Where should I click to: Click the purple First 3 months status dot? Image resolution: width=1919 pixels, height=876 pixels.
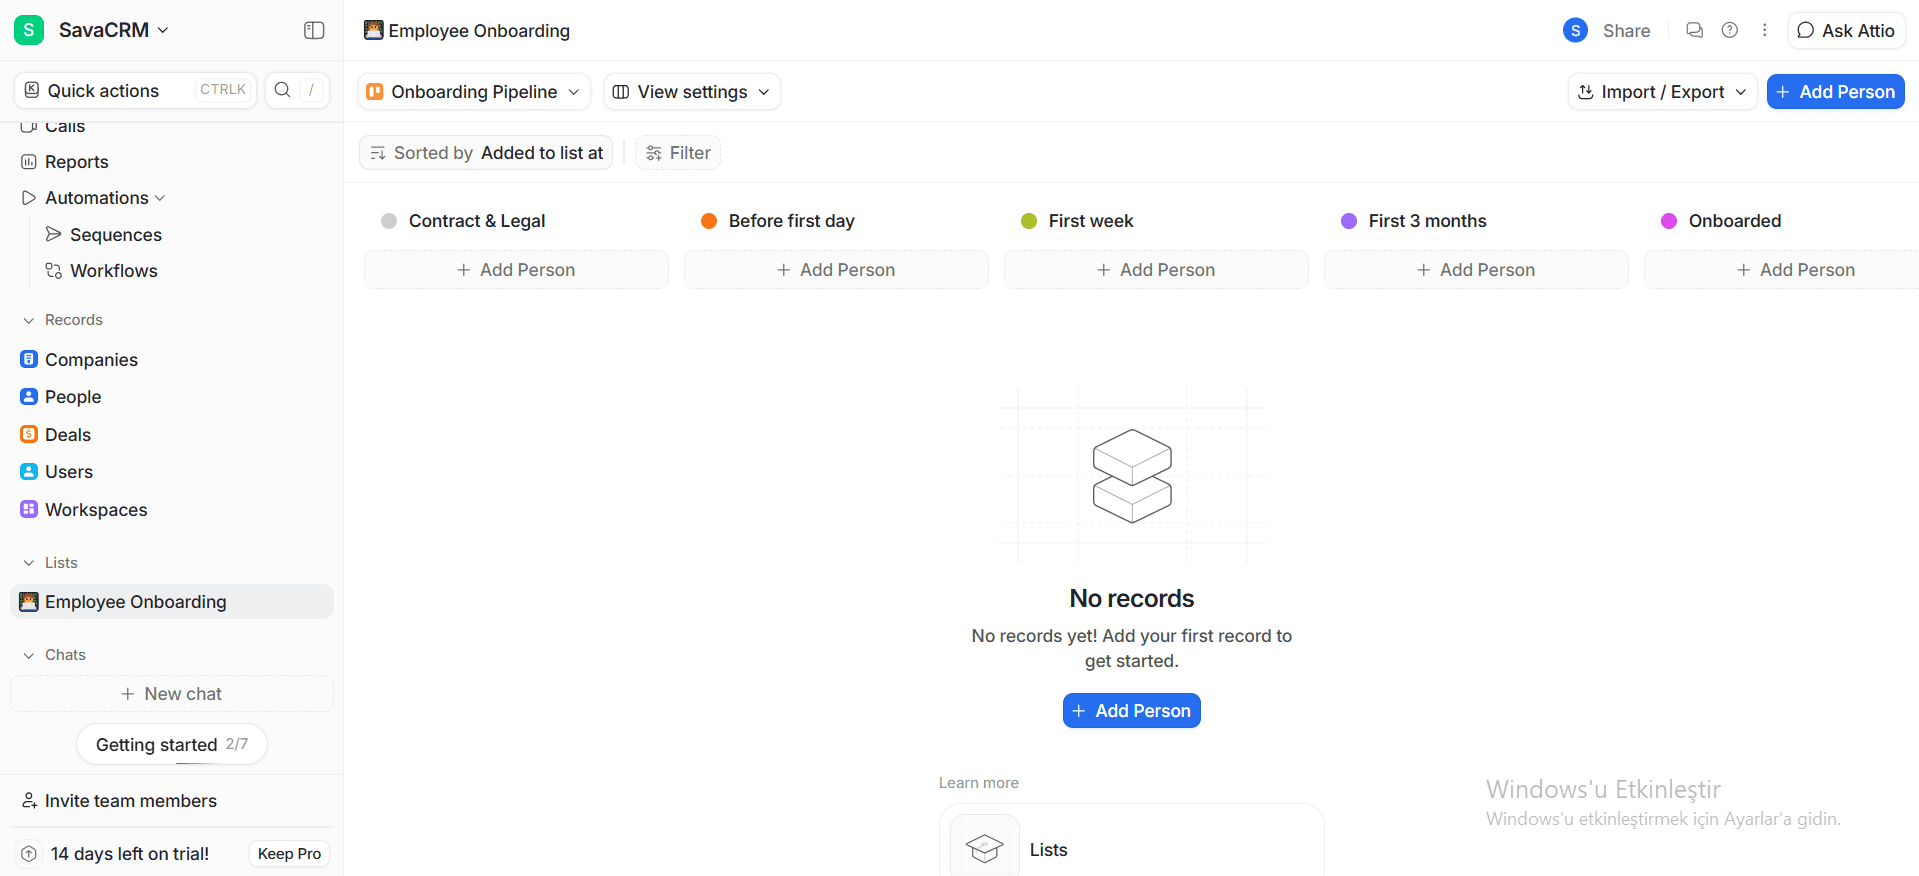tap(1349, 221)
